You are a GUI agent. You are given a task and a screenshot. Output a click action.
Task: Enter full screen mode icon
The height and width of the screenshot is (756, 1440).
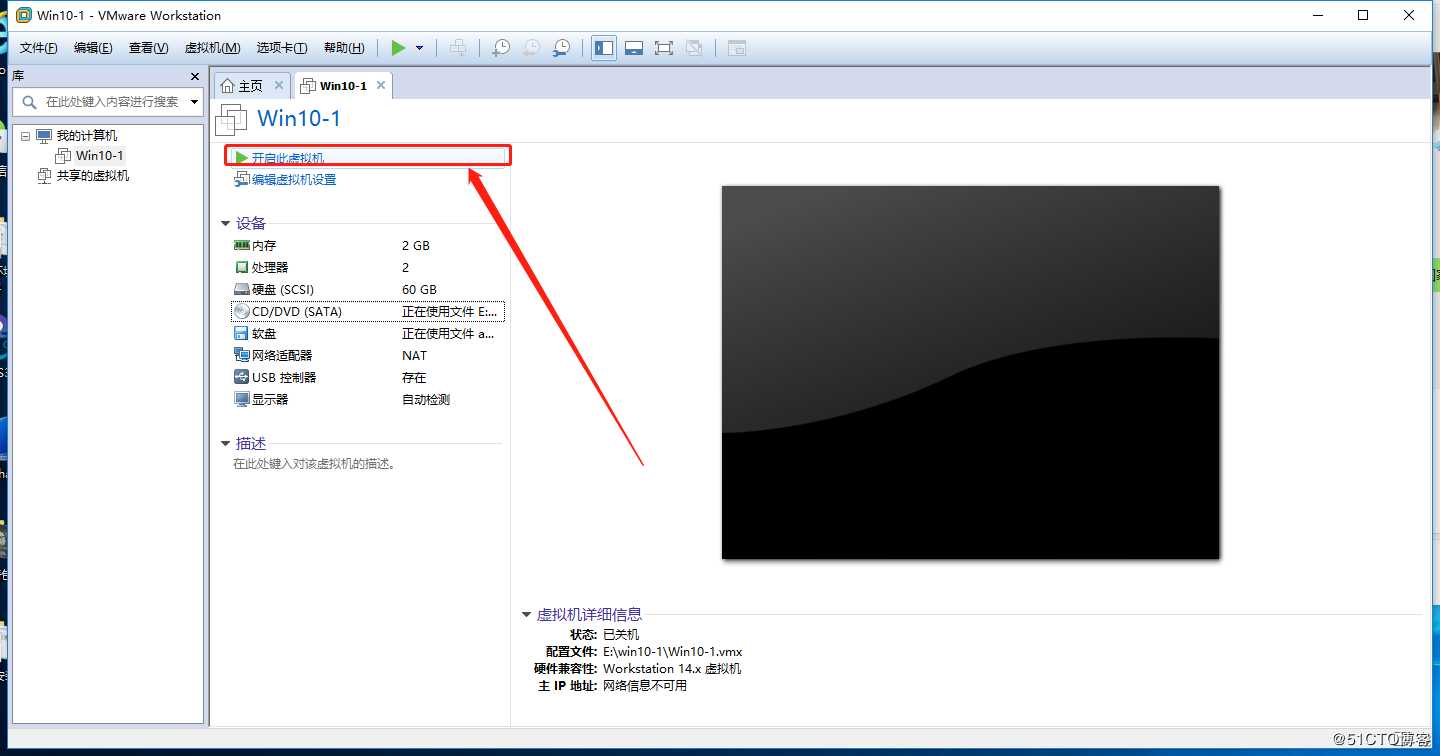(x=663, y=48)
